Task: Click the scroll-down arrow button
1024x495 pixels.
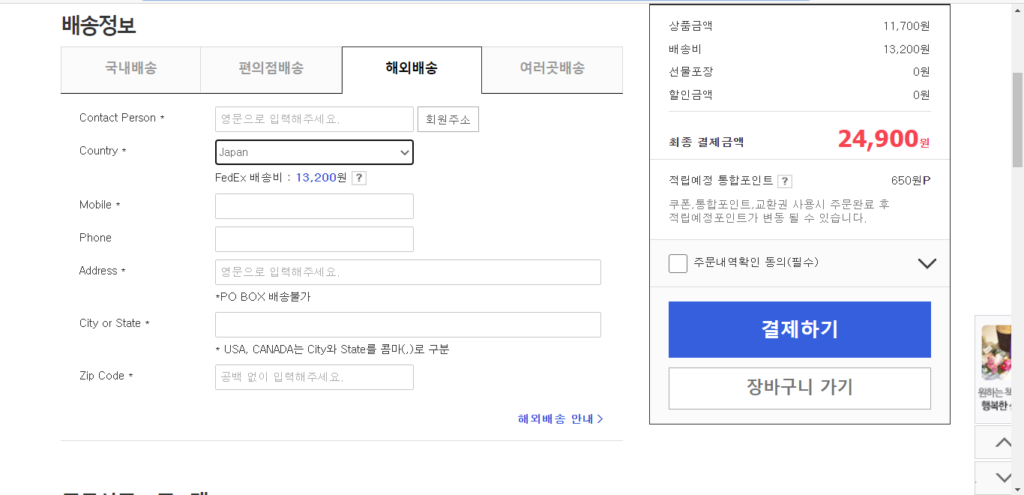Action: 998,476
